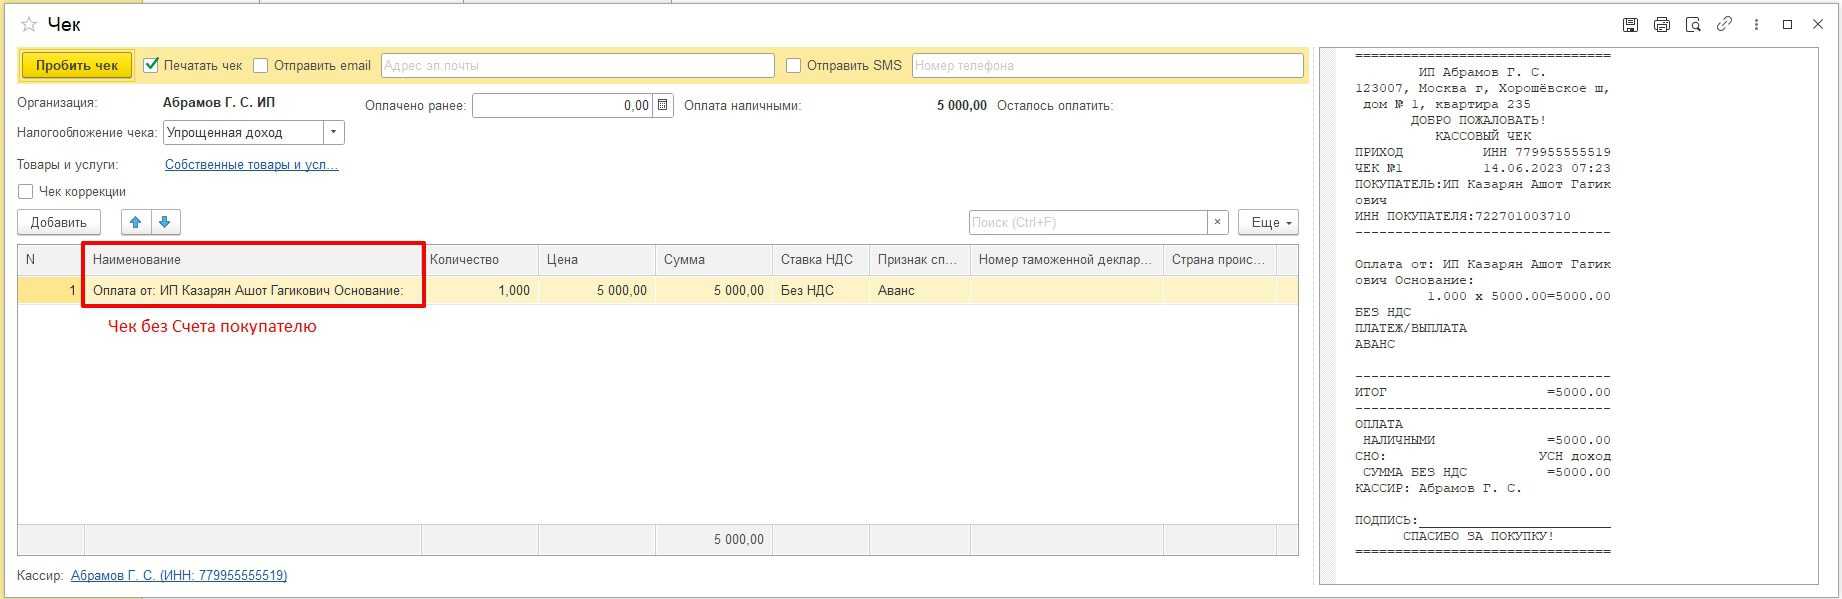Viewport: 1842px width, 599px height.
Task: Enable the Отправить SMS checkbox
Action: click(x=794, y=65)
